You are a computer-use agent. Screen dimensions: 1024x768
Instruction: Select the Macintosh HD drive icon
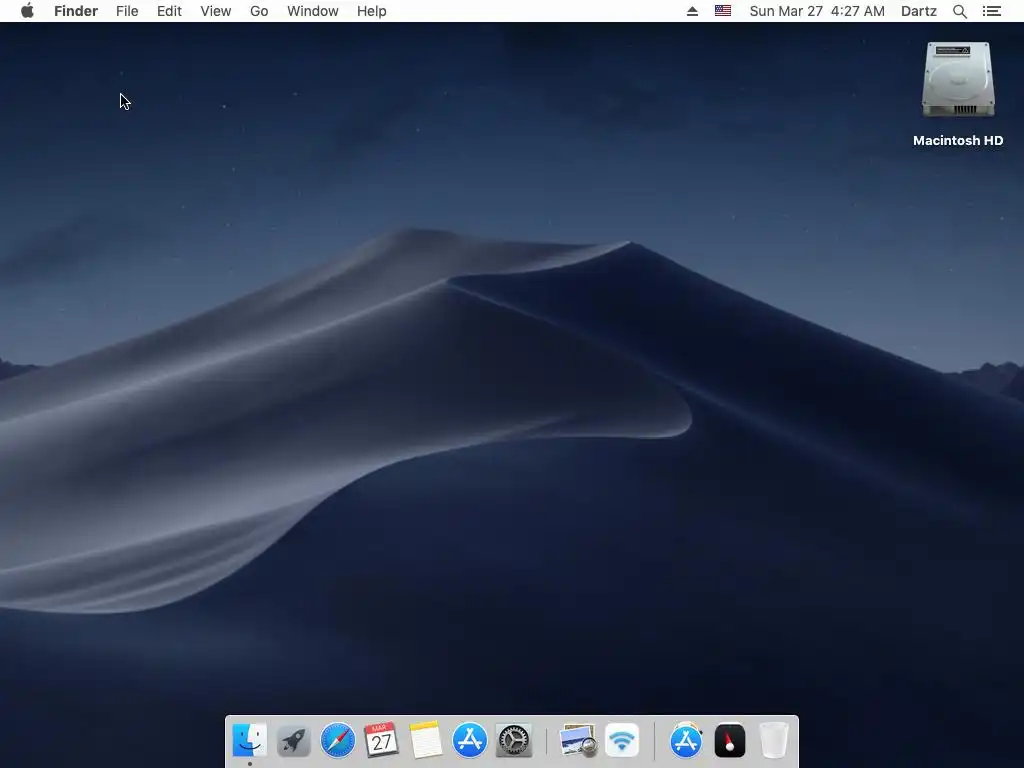[x=958, y=80]
